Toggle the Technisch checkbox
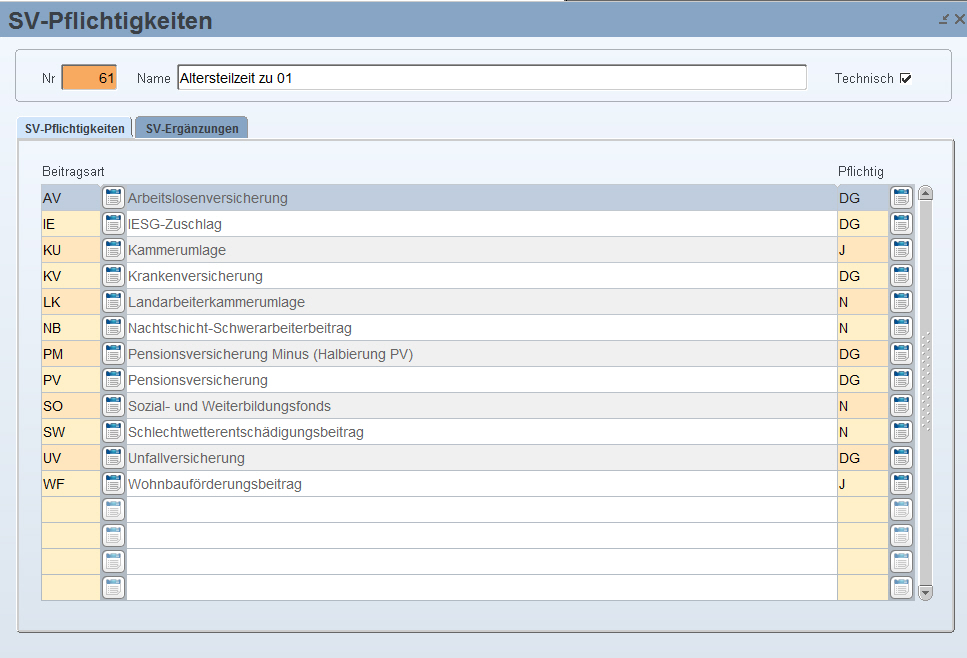The image size is (967, 658). (905, 78)
